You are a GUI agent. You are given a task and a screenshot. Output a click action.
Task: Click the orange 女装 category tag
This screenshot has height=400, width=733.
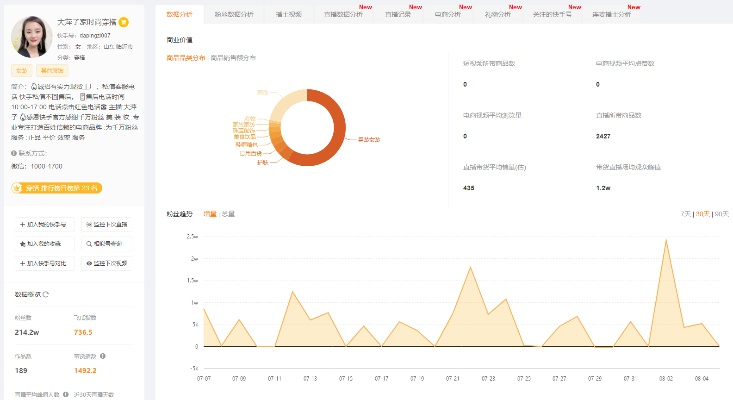[x=21, y=70]
